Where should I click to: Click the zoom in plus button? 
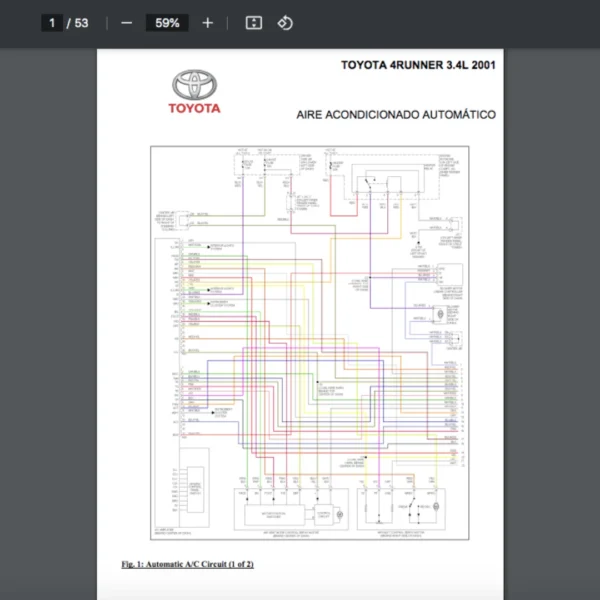(207, 23)
